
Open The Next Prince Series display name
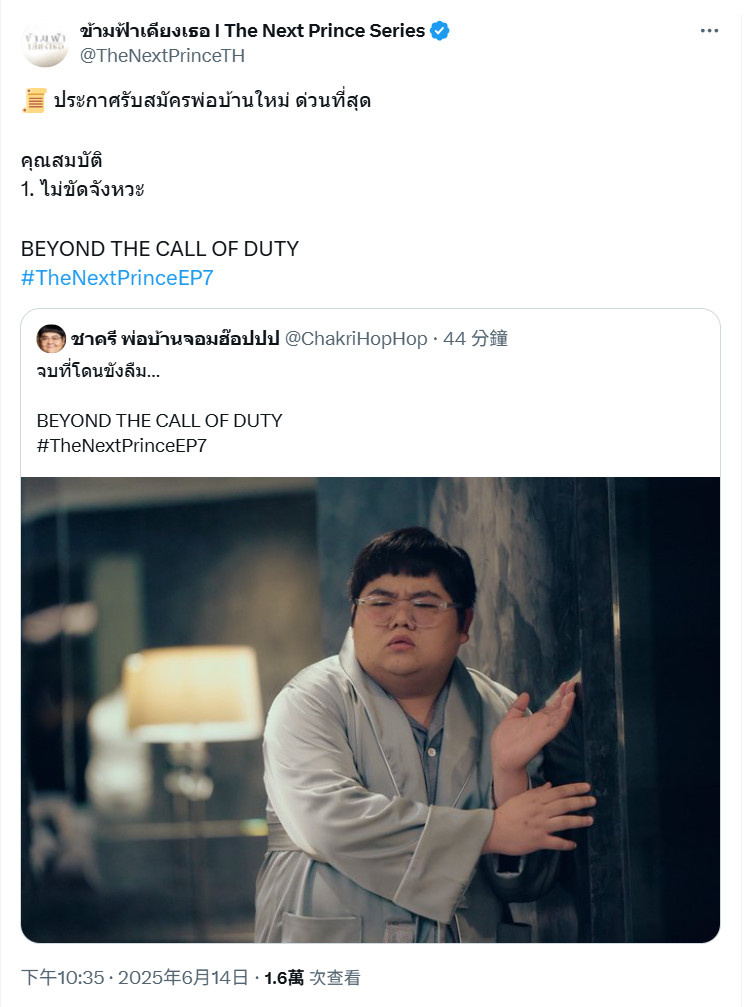pyautogui.click(x=252, y=31)
